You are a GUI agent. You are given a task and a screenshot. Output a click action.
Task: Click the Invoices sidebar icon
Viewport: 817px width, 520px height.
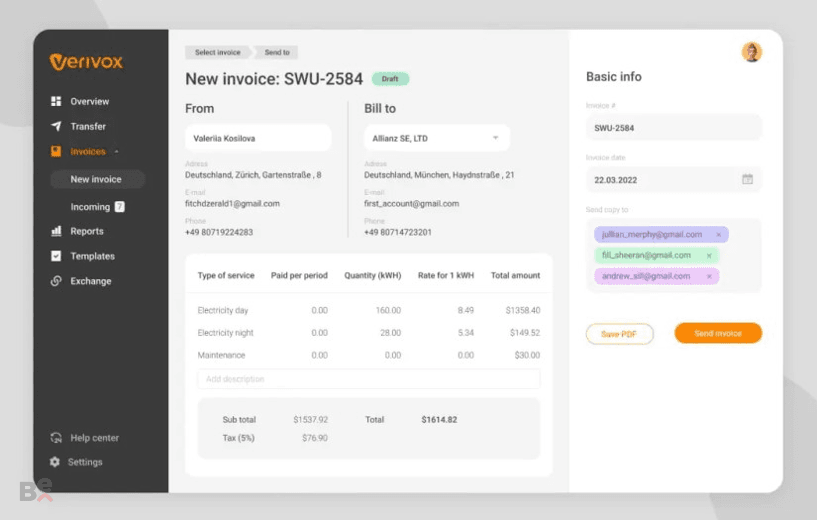click(x=56, y=151)
